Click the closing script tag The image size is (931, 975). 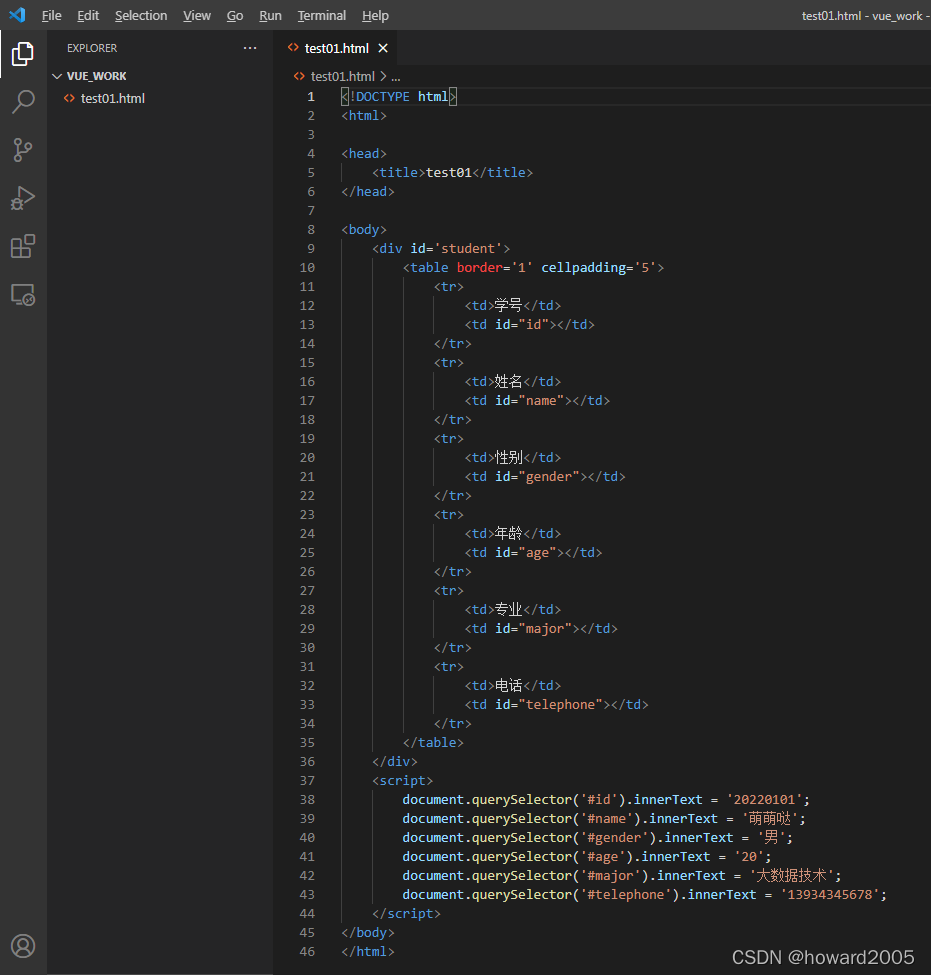[x=406, y=913]
